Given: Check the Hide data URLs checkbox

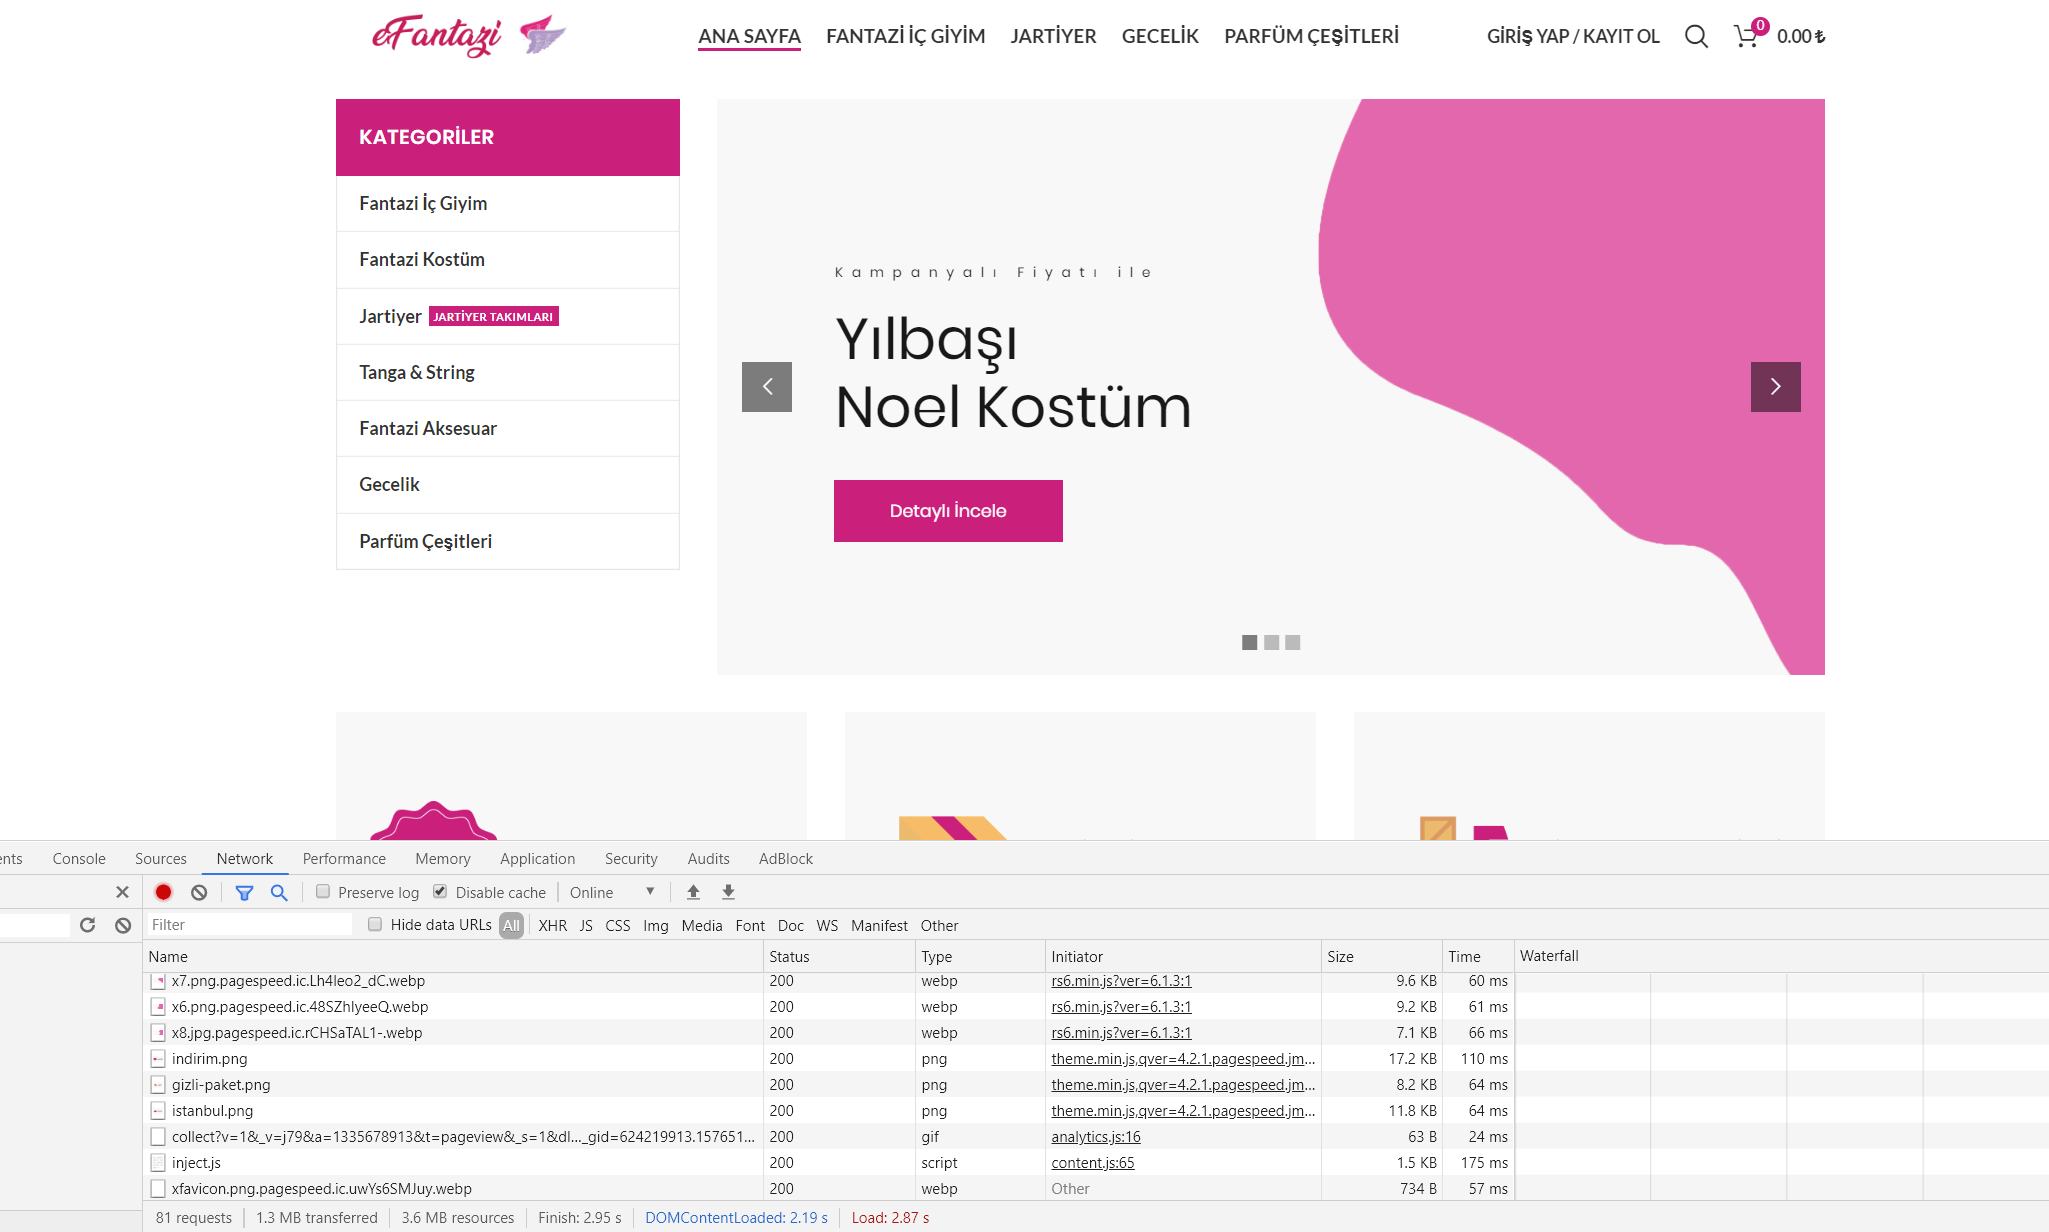Looking at the screenshot, I should [375, 924].
